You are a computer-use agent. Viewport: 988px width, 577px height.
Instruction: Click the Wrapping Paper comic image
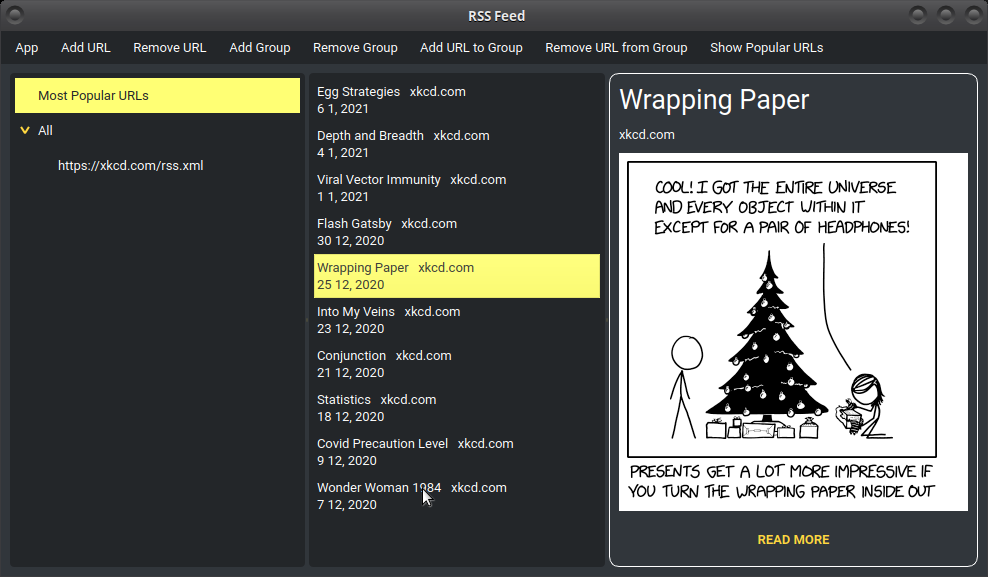tap(793, 332)
